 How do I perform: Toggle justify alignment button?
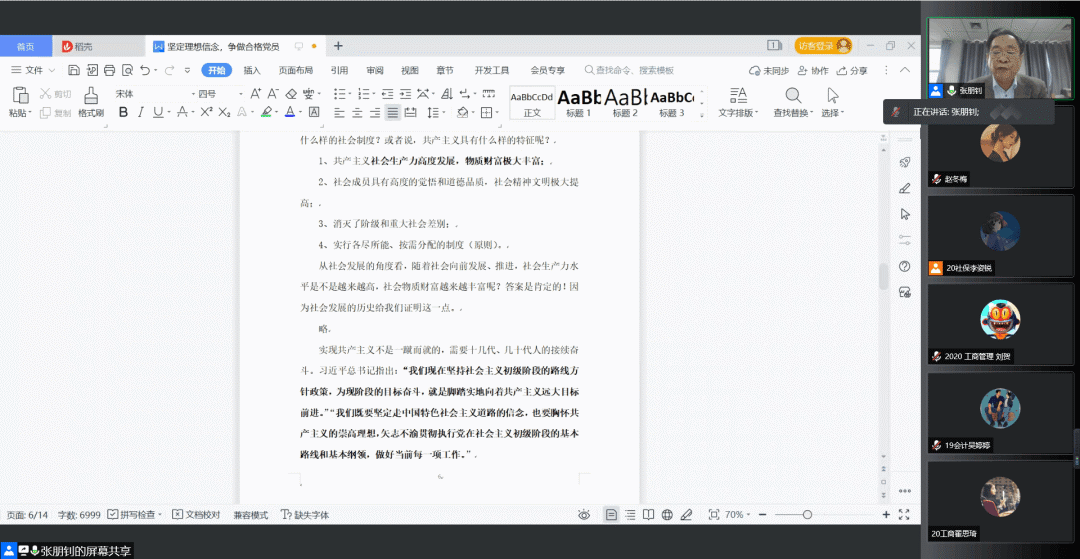click(393, 112)
